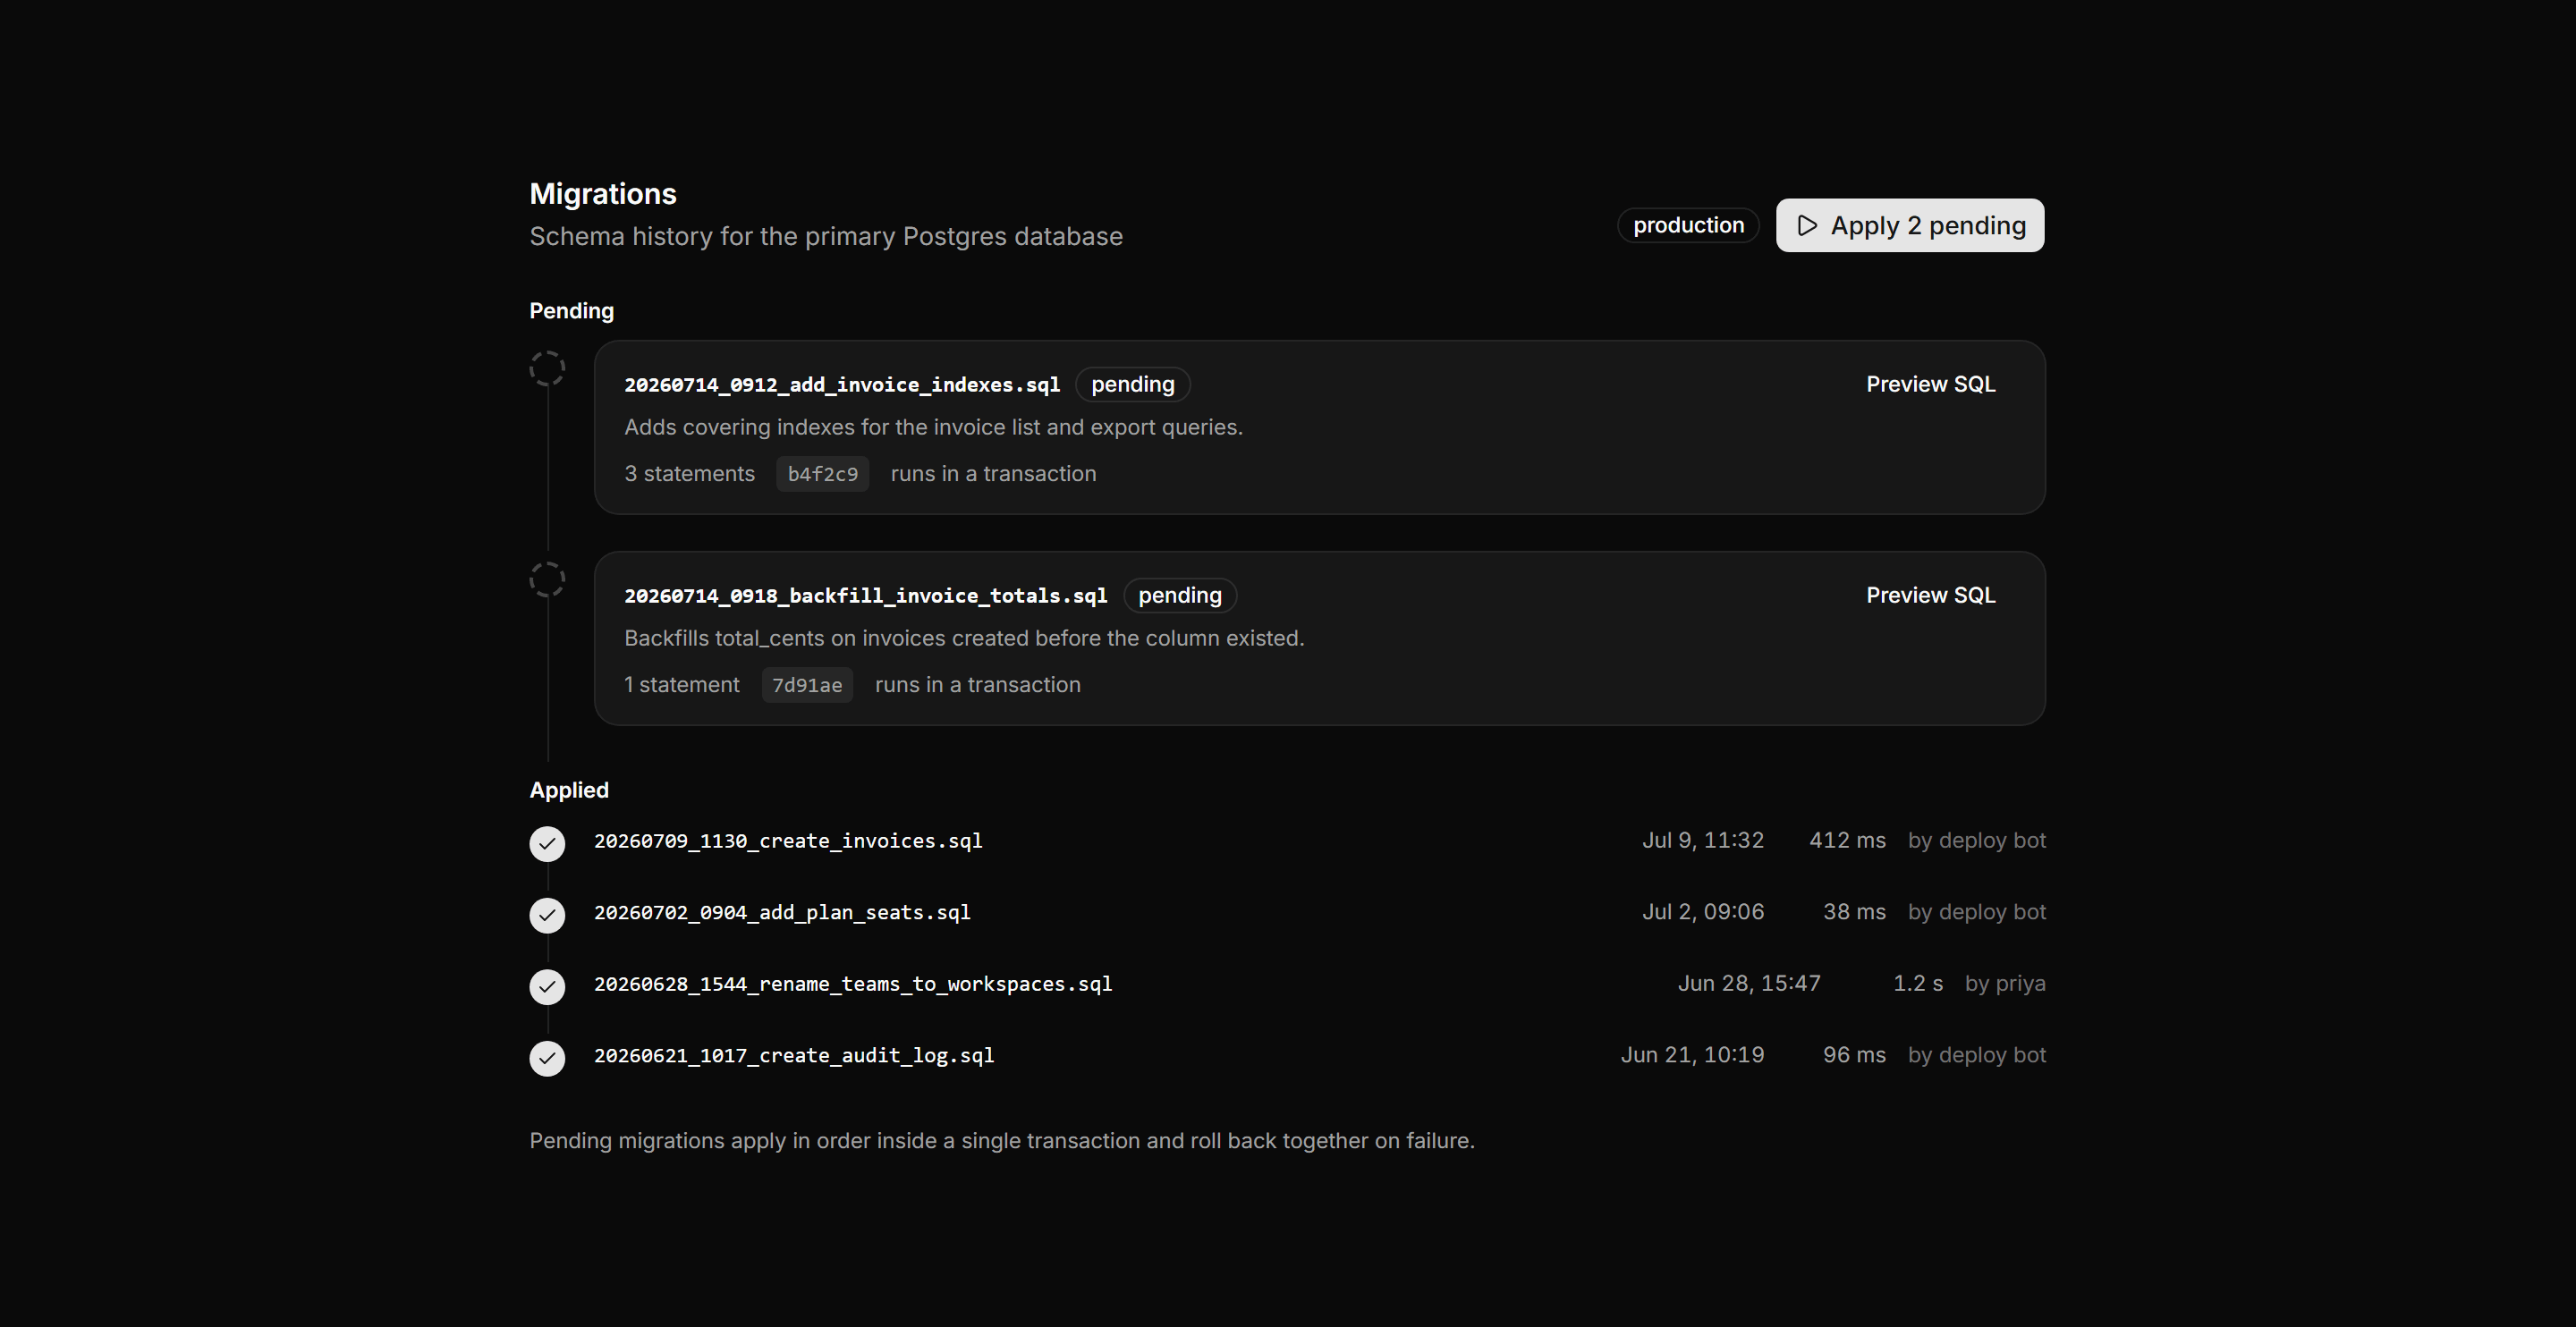2576x1327 pixels.
Task: Click 'Adds covering indexes' description text
Action: coord(933,427)
